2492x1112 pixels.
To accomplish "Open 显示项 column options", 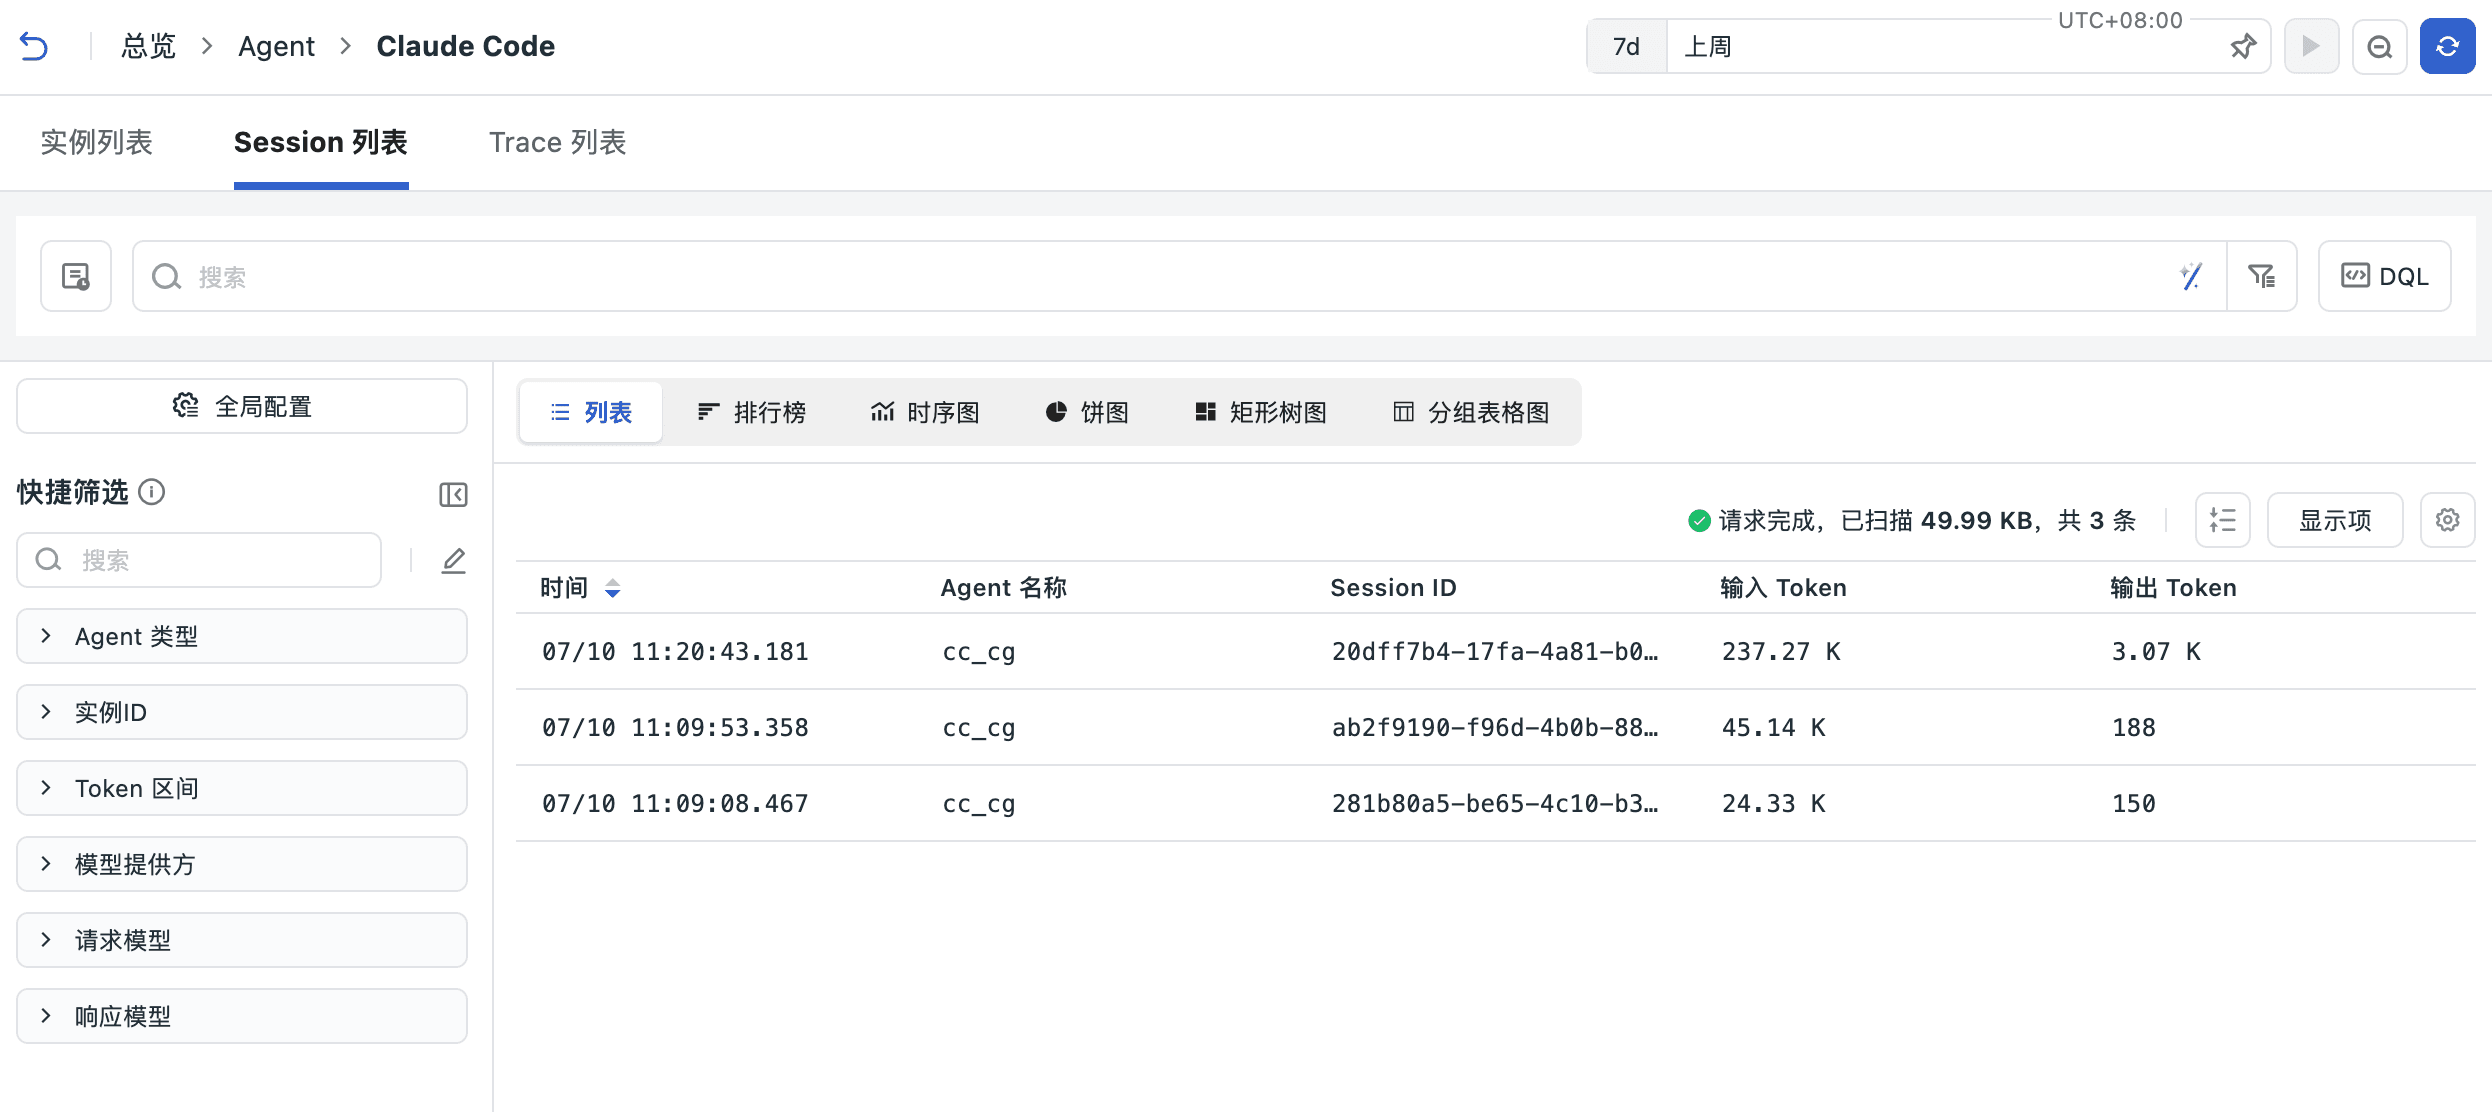I will point(2335,520).
